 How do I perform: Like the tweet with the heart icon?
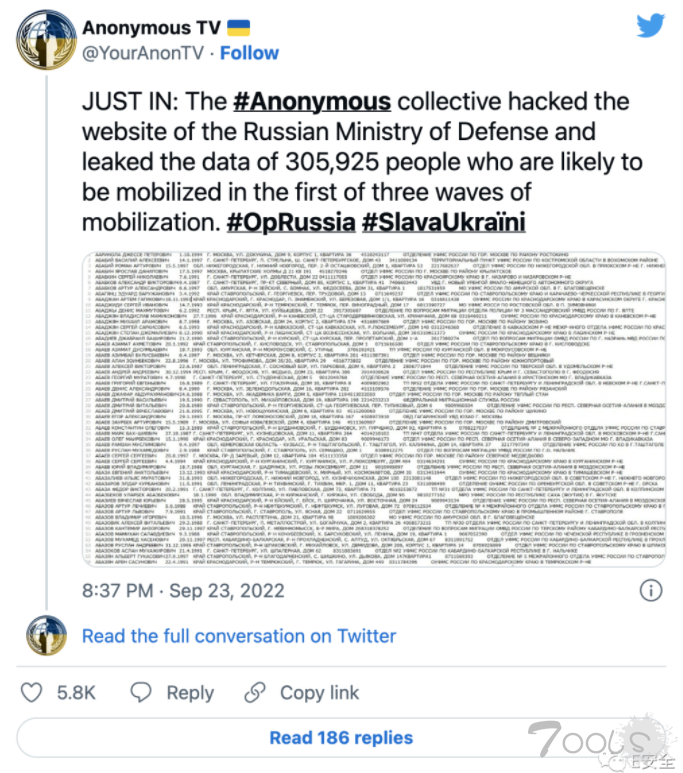33,692
